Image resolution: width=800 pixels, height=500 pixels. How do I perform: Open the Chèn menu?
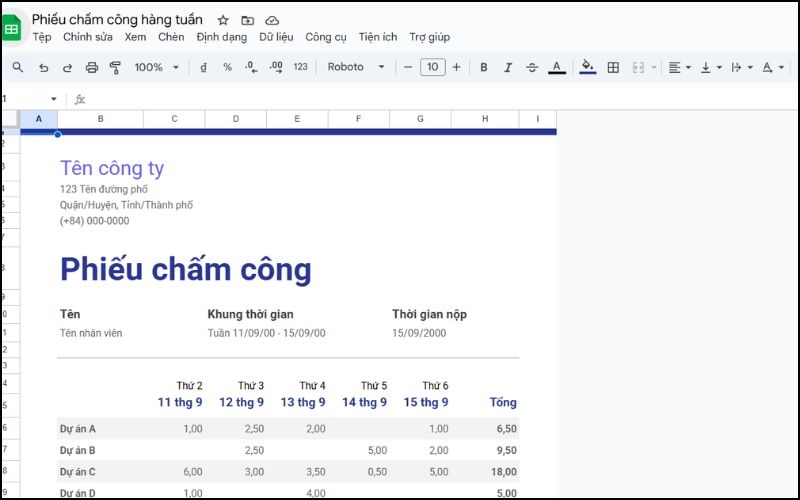point(171,37)
